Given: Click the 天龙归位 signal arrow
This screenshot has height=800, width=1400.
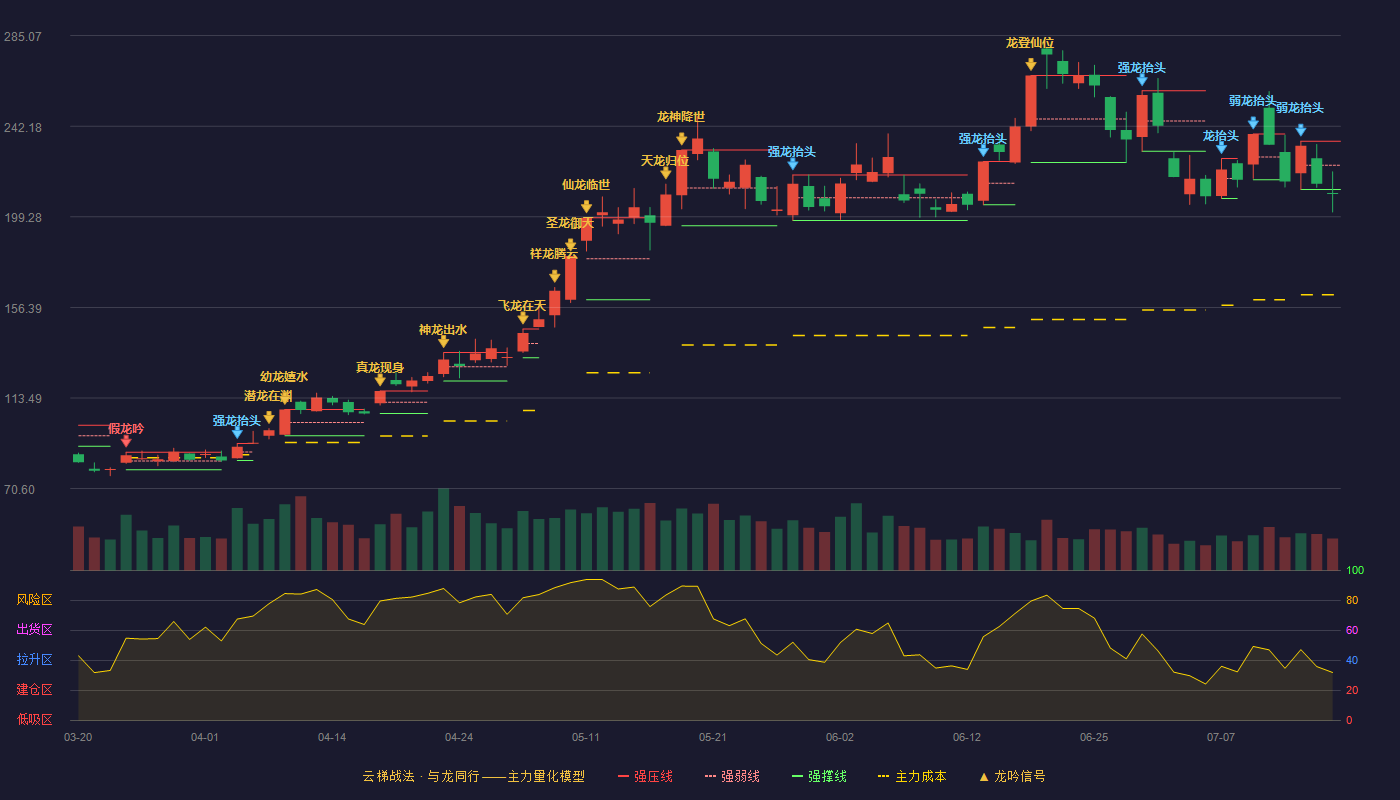Looking at the screenshot, I should click(666, 173).
